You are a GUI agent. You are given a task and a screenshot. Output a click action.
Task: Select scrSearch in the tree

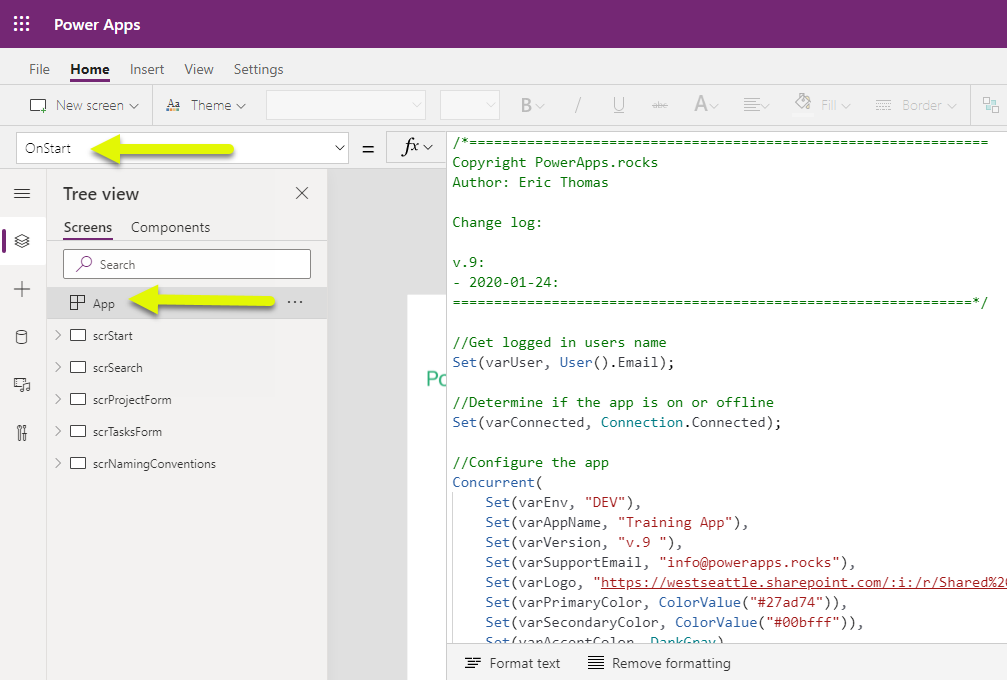coord(118,367)
